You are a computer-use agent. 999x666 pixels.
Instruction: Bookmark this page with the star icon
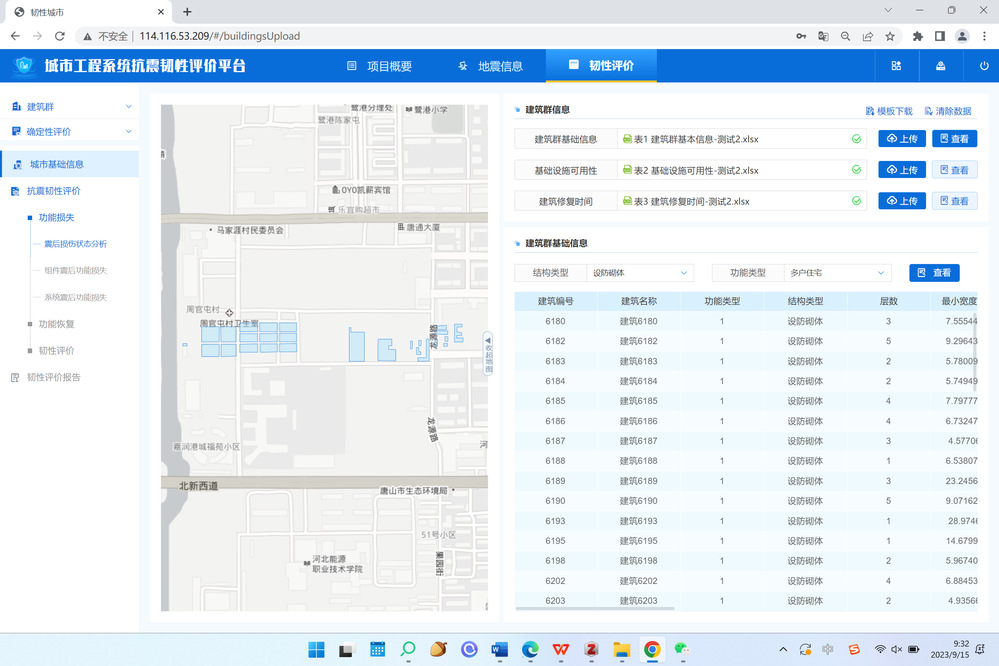(890, 36)
